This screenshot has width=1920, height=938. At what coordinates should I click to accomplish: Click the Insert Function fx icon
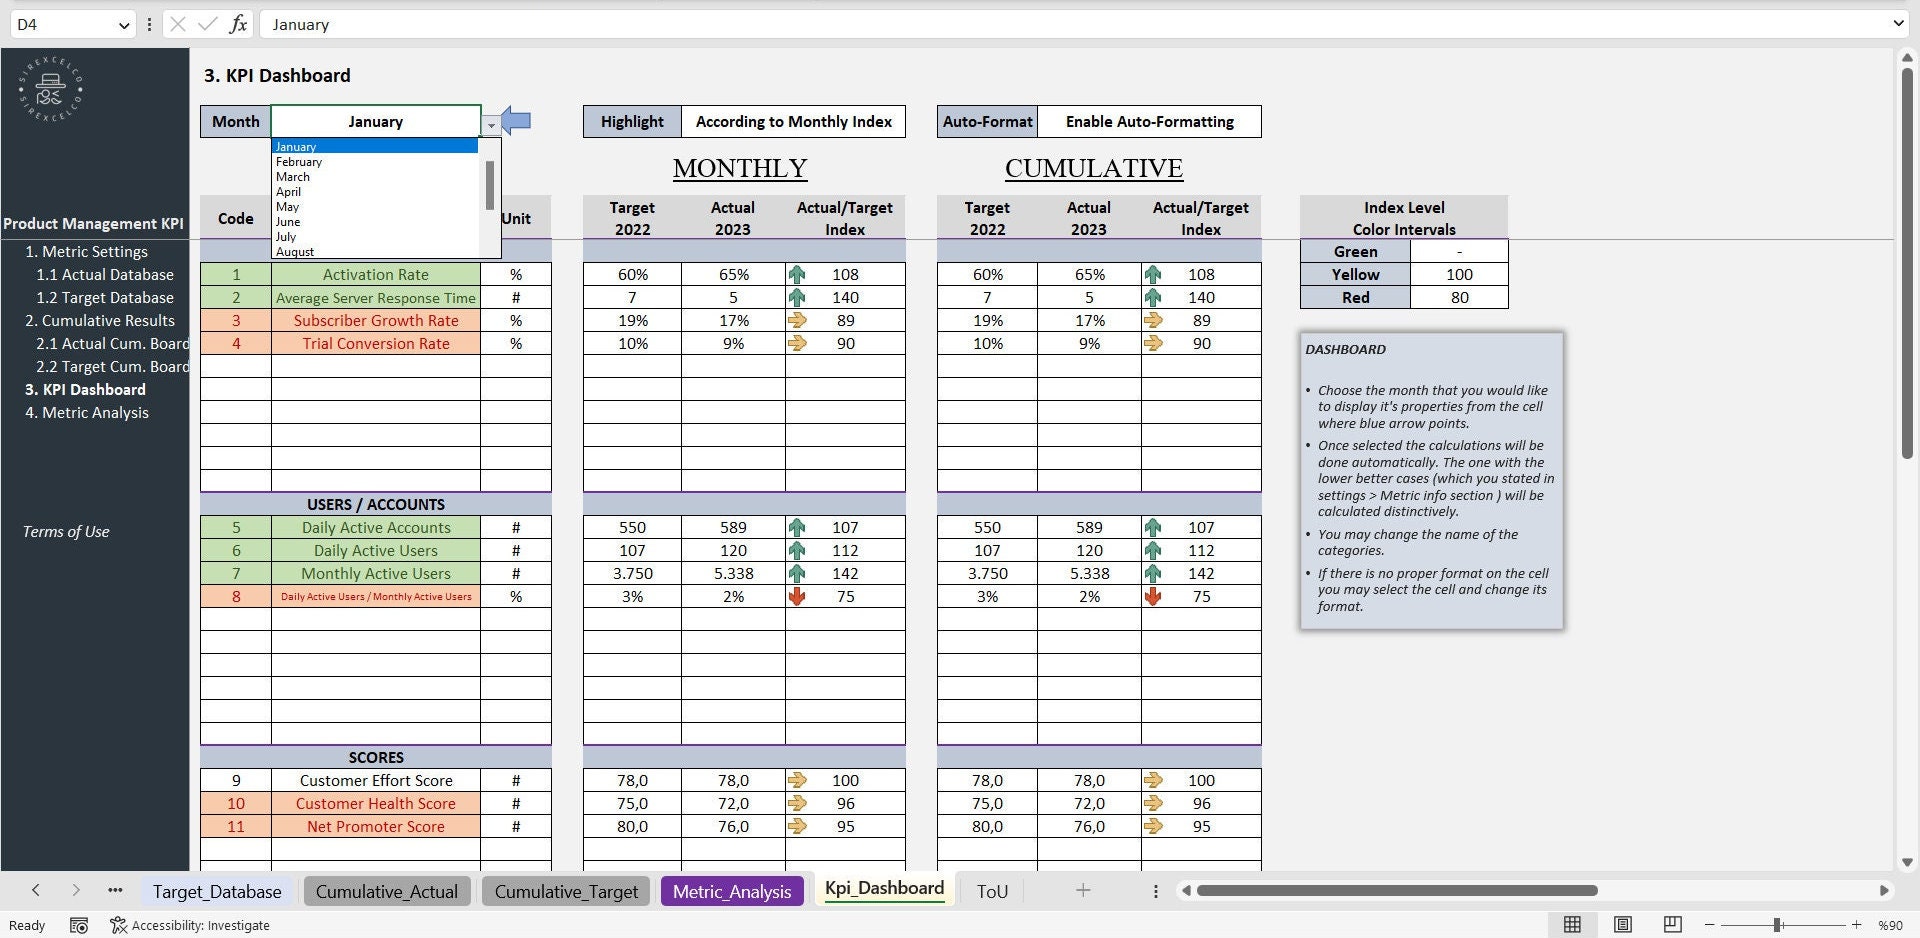click(x=239, y=24)
